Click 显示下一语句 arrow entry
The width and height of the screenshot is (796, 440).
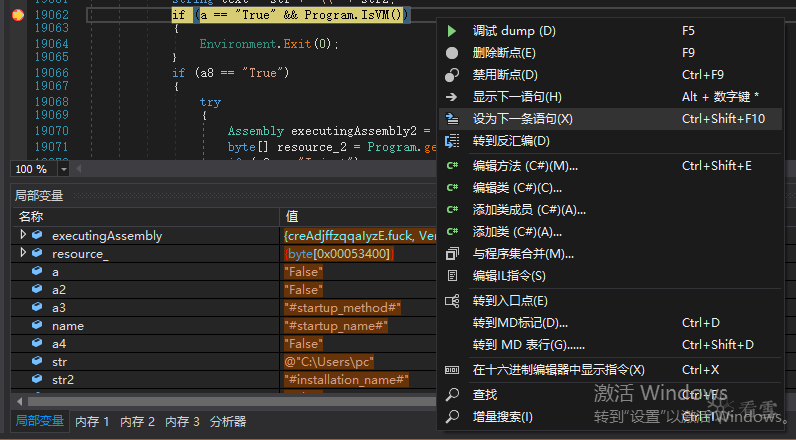coord(516,97)
